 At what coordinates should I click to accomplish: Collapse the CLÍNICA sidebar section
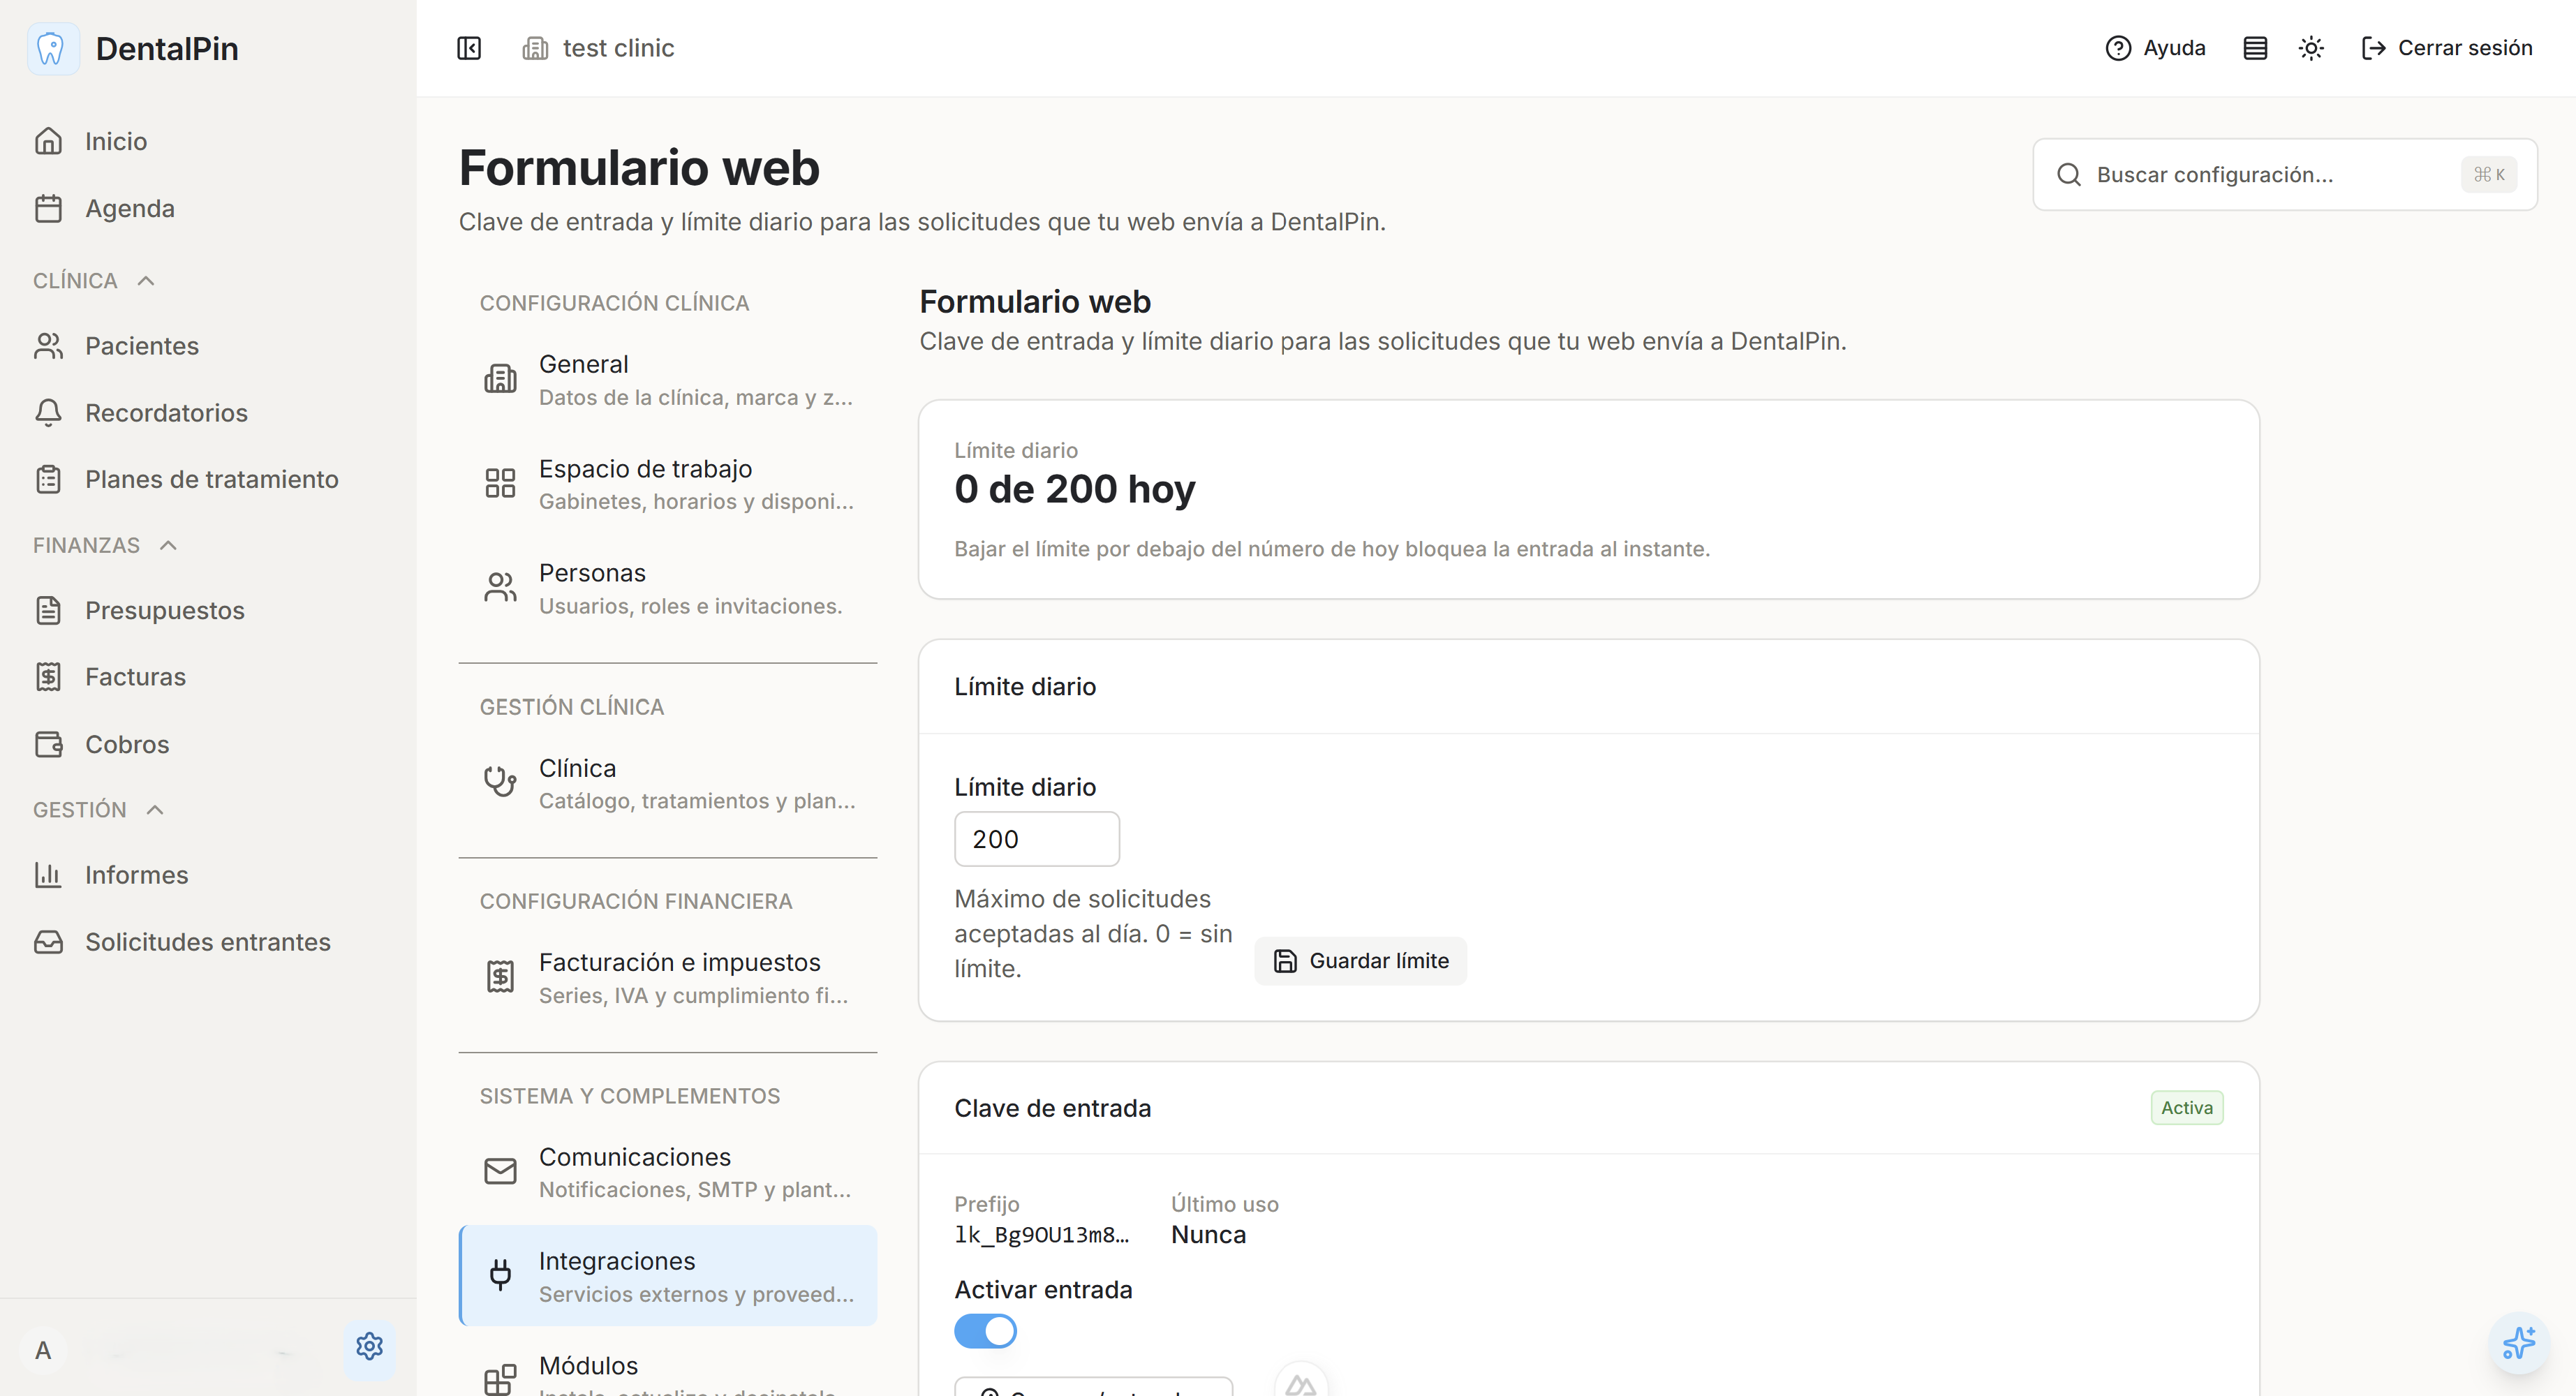(x=94, y=280)
